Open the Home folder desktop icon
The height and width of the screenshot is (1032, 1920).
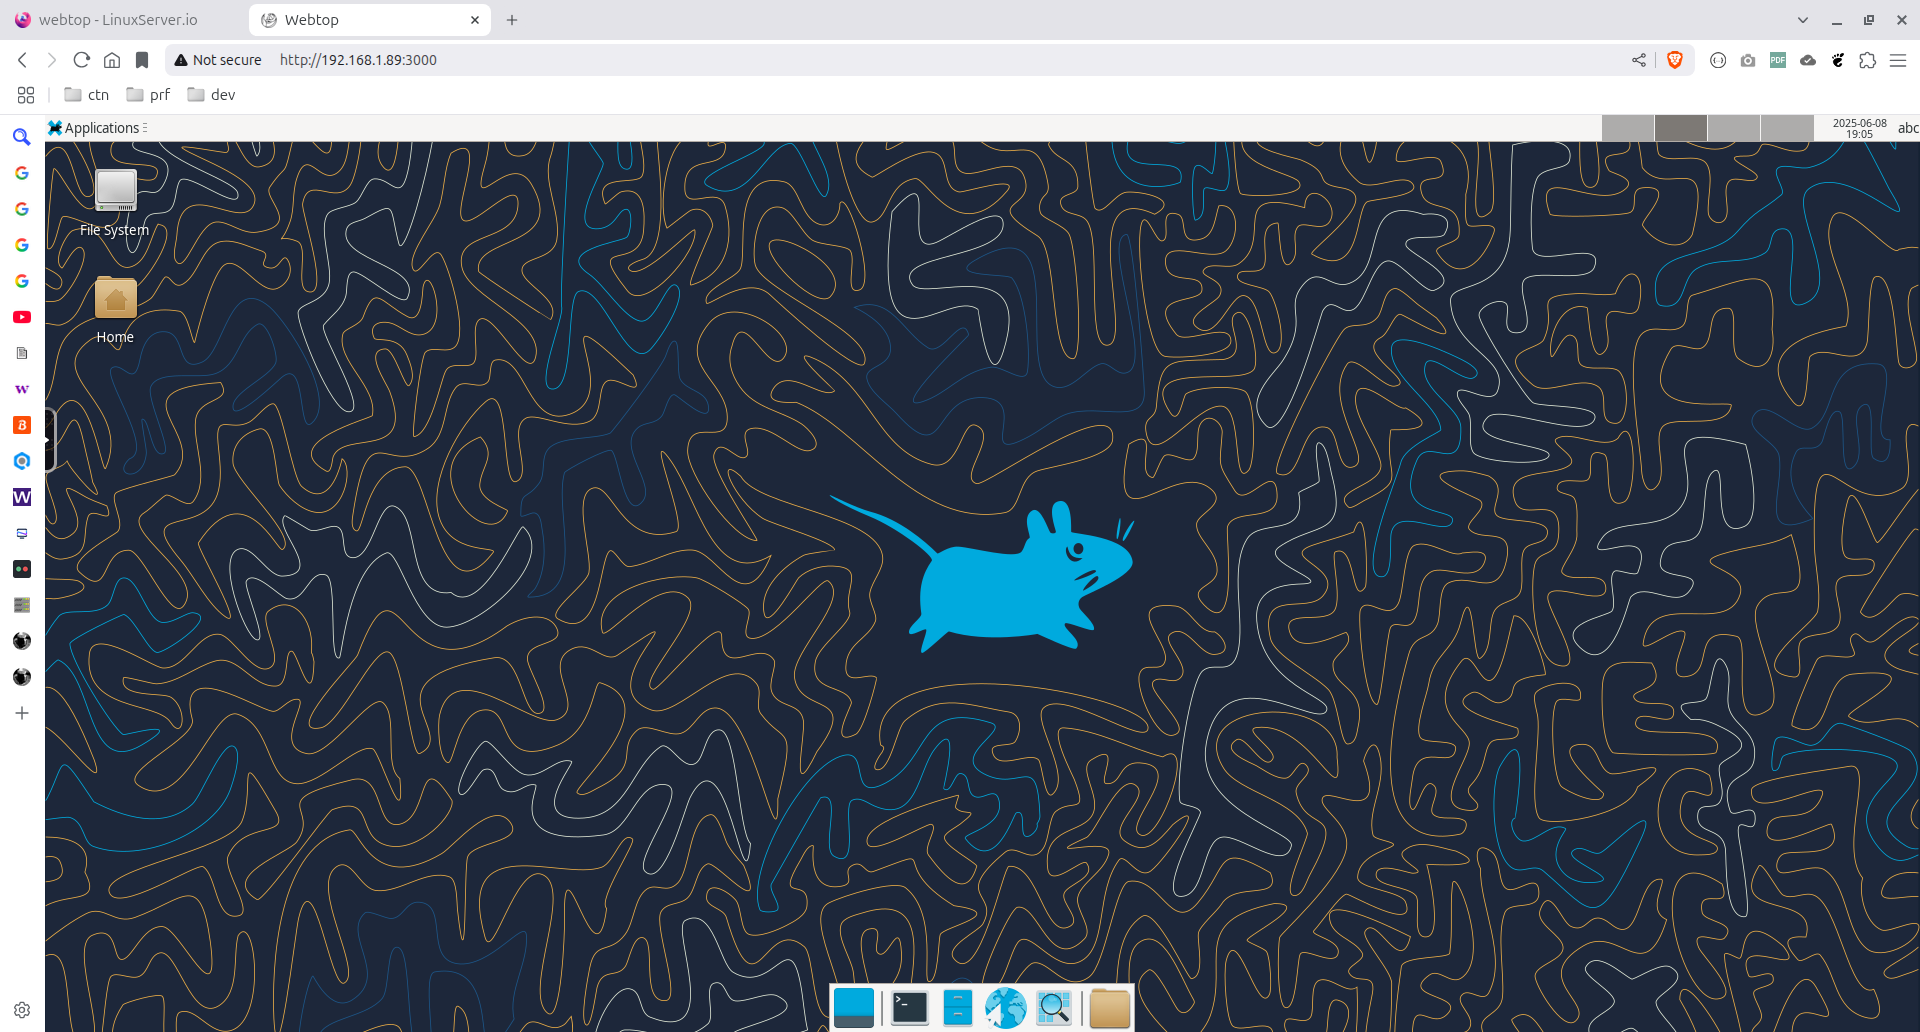[115, 311]
